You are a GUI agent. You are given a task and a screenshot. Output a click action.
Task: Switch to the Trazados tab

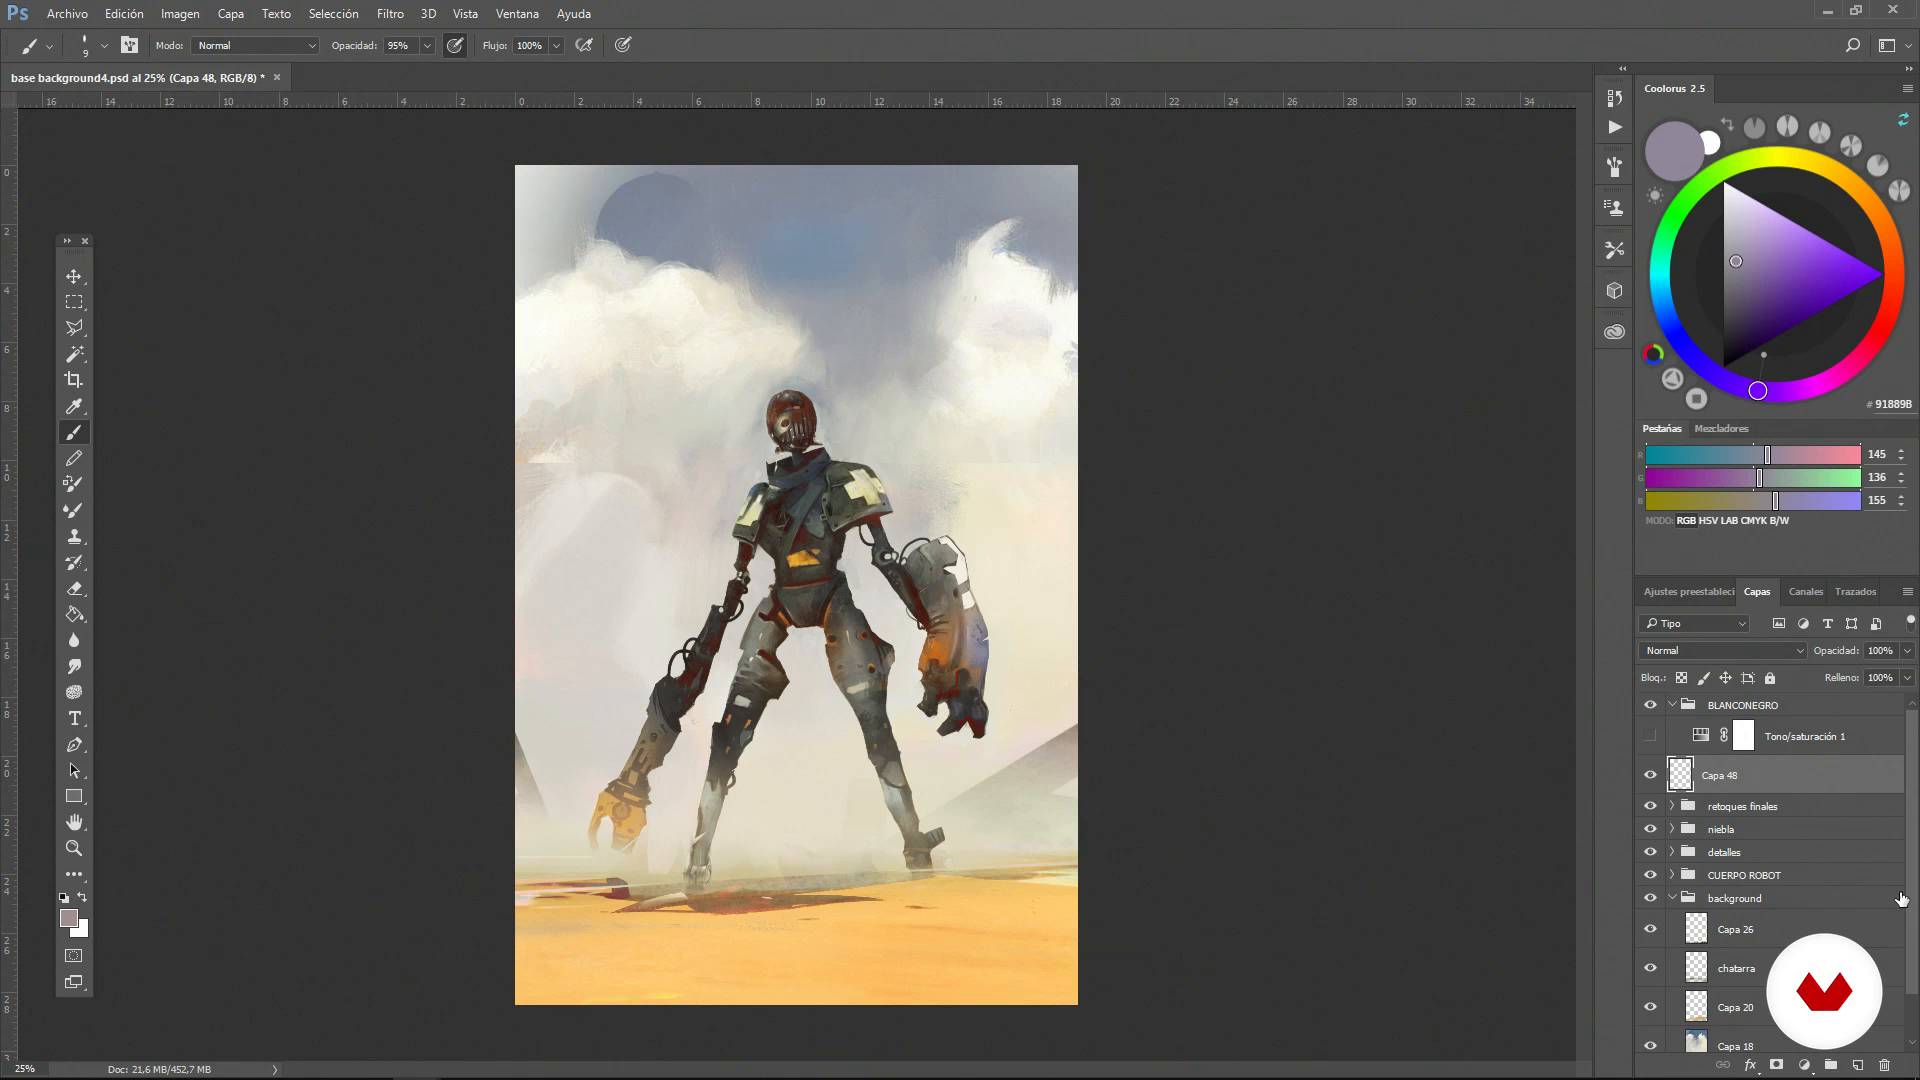pyautogui.click(x=1855, y=591)
